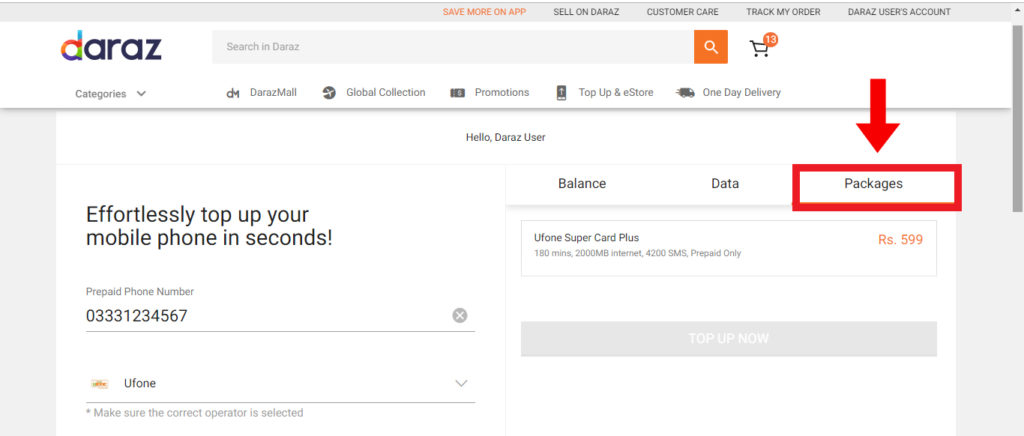1024x436 pixels.
Task: Click the DarazMall icon
Action: coord(232,93)
